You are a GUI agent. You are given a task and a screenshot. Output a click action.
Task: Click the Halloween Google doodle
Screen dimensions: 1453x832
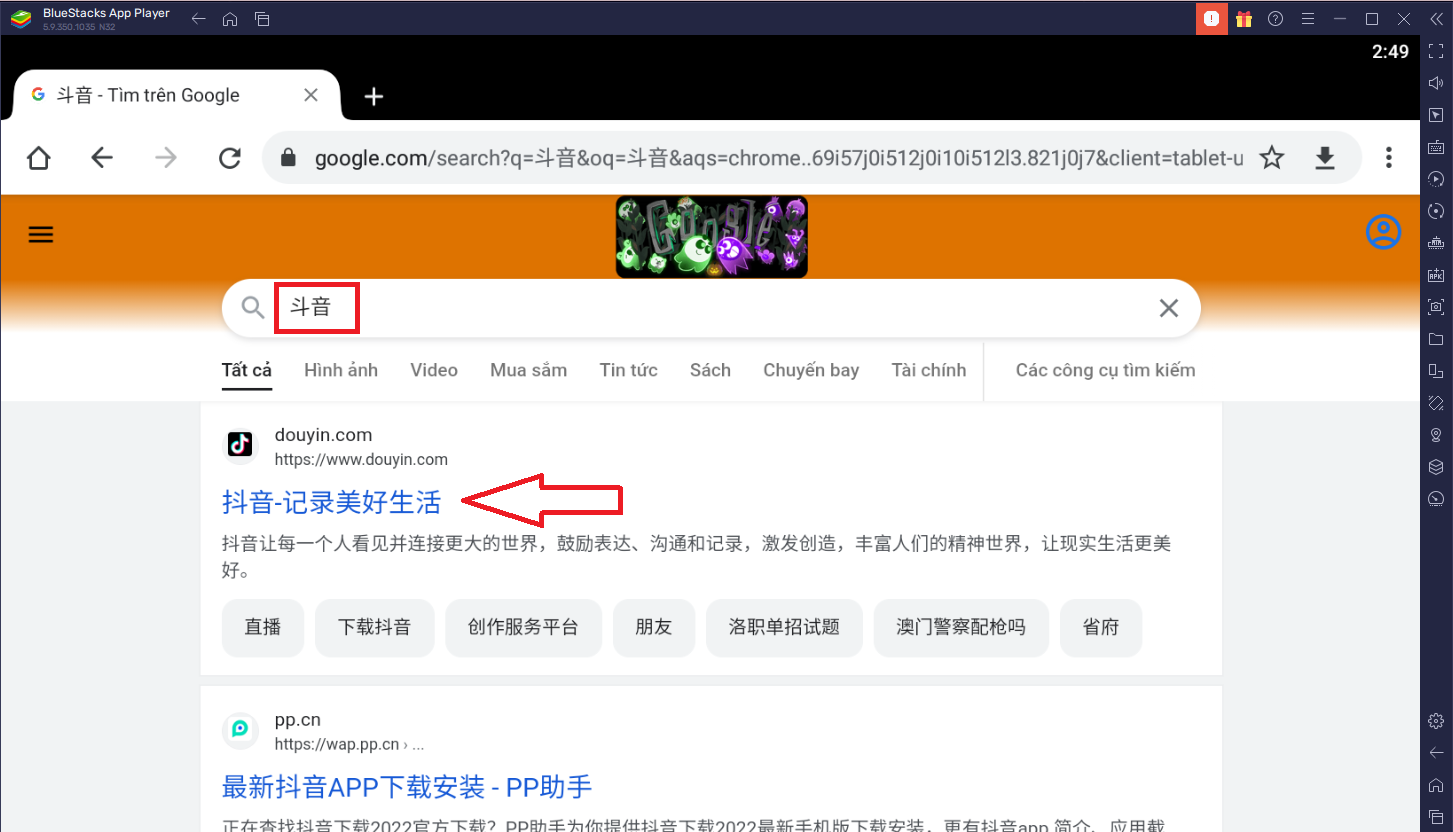click(x=711, y=237)
